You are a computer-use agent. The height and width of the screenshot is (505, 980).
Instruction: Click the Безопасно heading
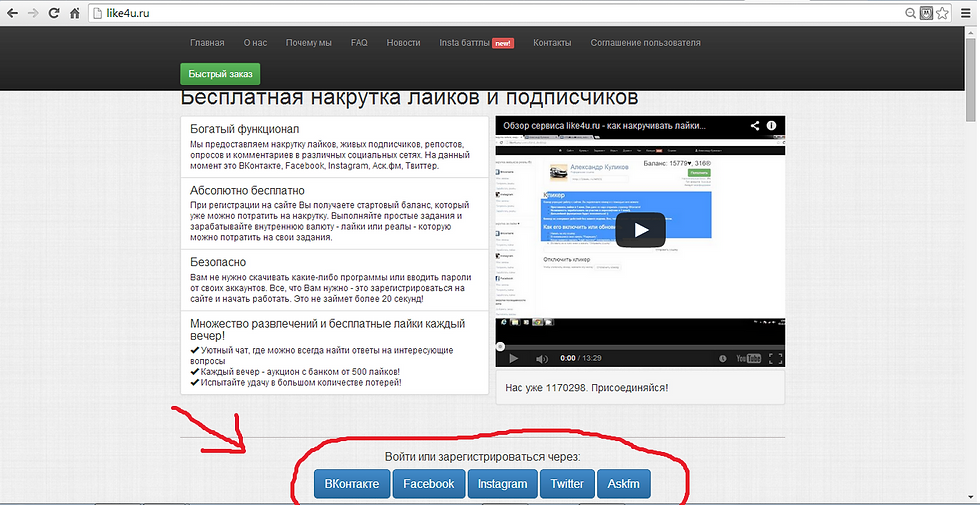[218, 262]
